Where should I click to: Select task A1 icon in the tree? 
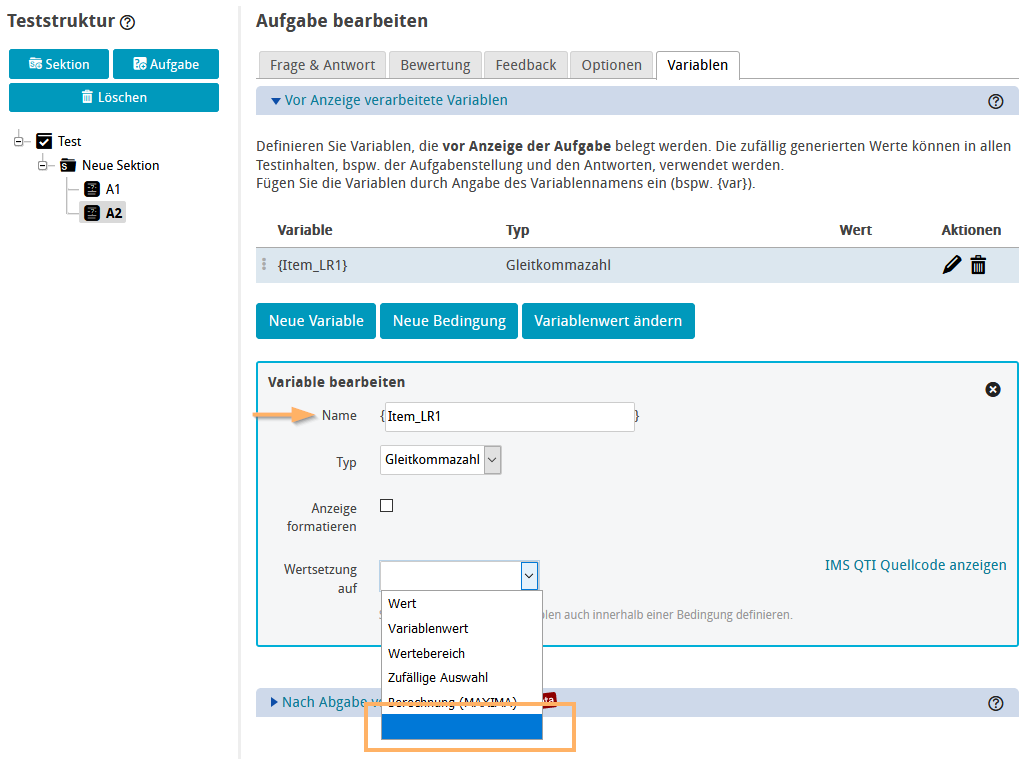tap(92, 188)
